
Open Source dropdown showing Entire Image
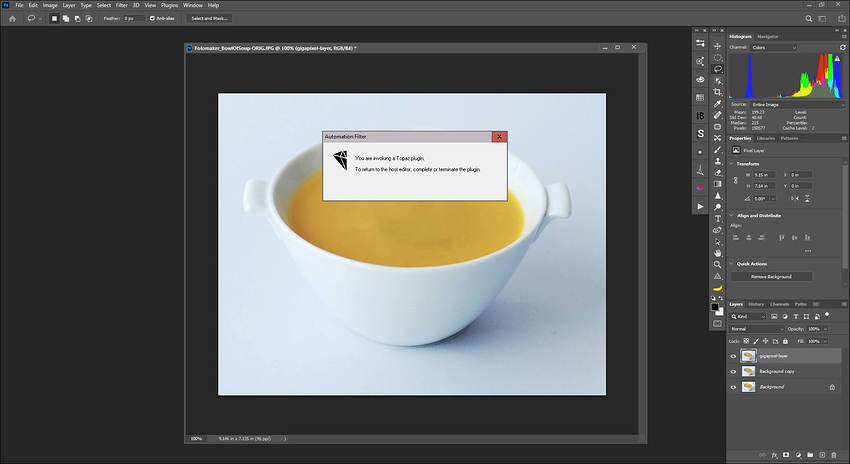click(x=798, y=105)
